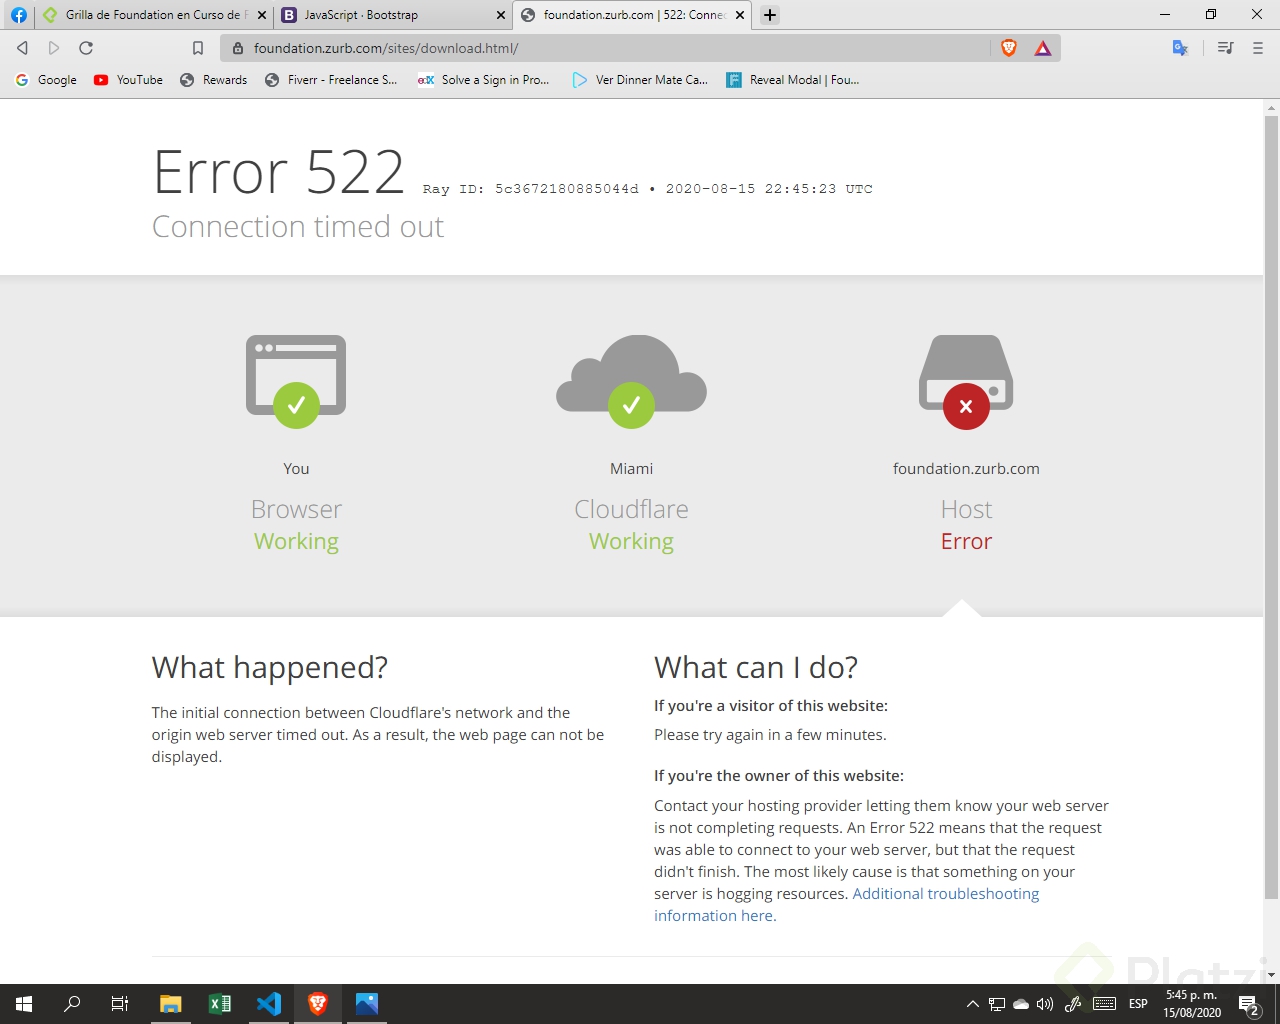This screenshot has height=1024, width=1280.
Task: Close the Grilla de Foundation tab
Action: coord(262,15)
